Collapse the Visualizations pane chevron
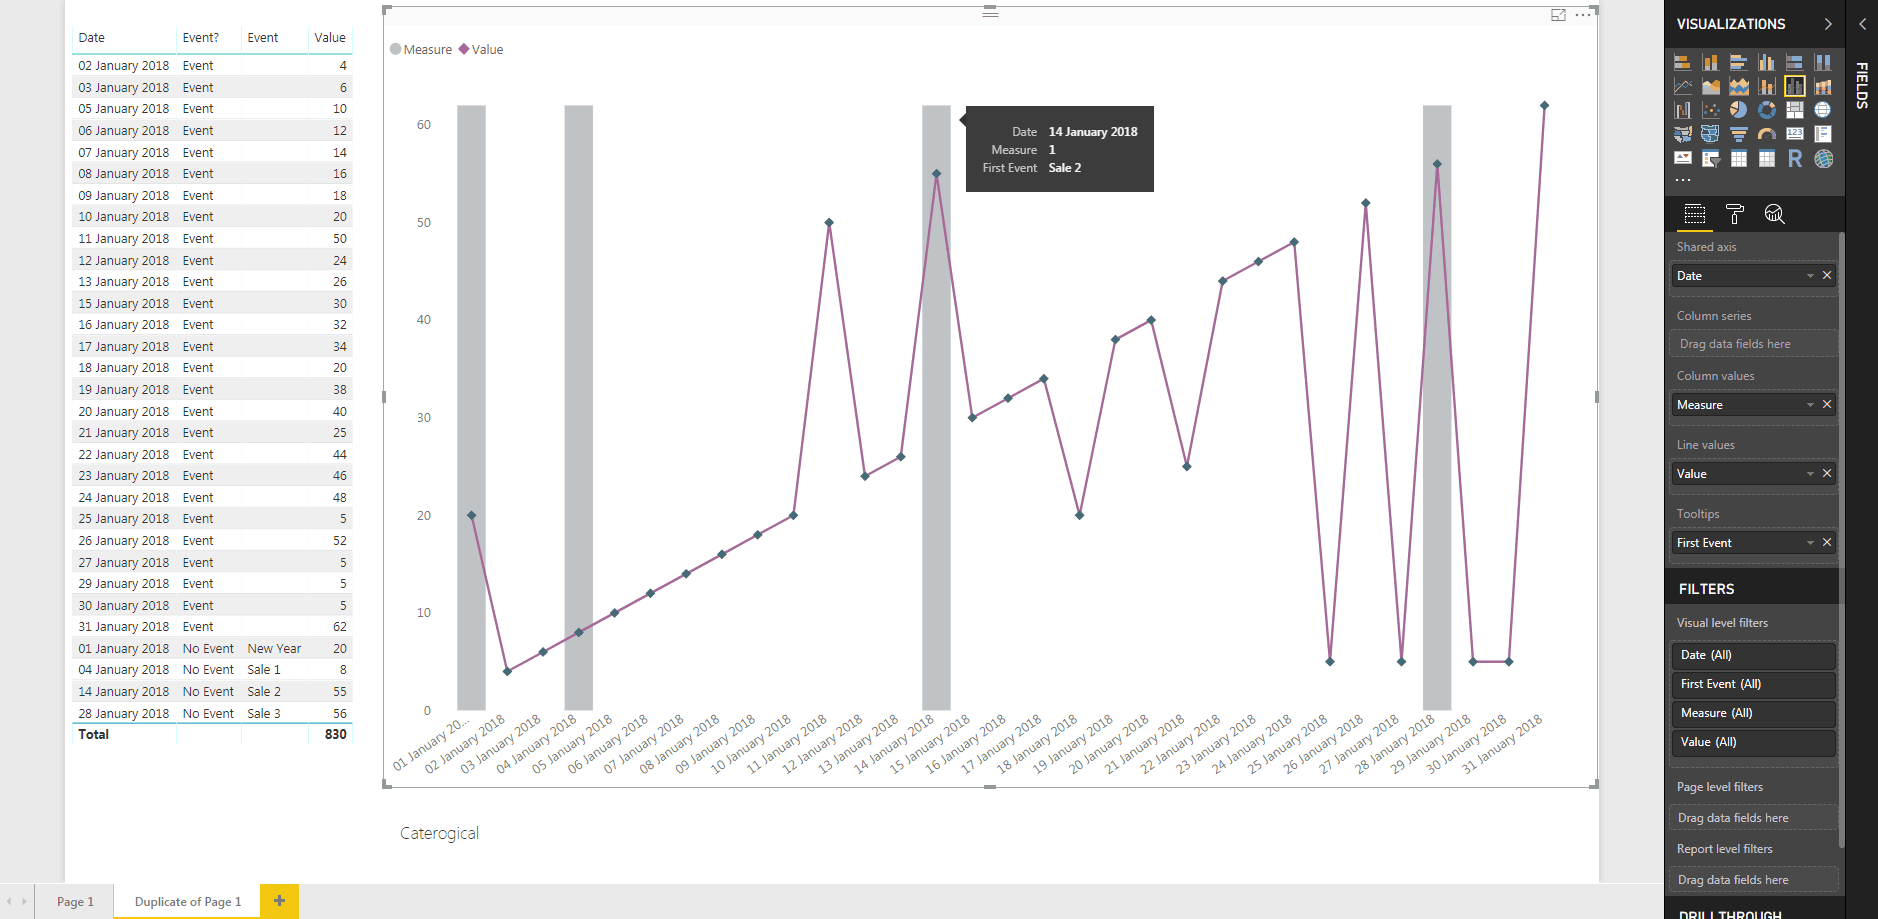 (x=1828, y=24)
